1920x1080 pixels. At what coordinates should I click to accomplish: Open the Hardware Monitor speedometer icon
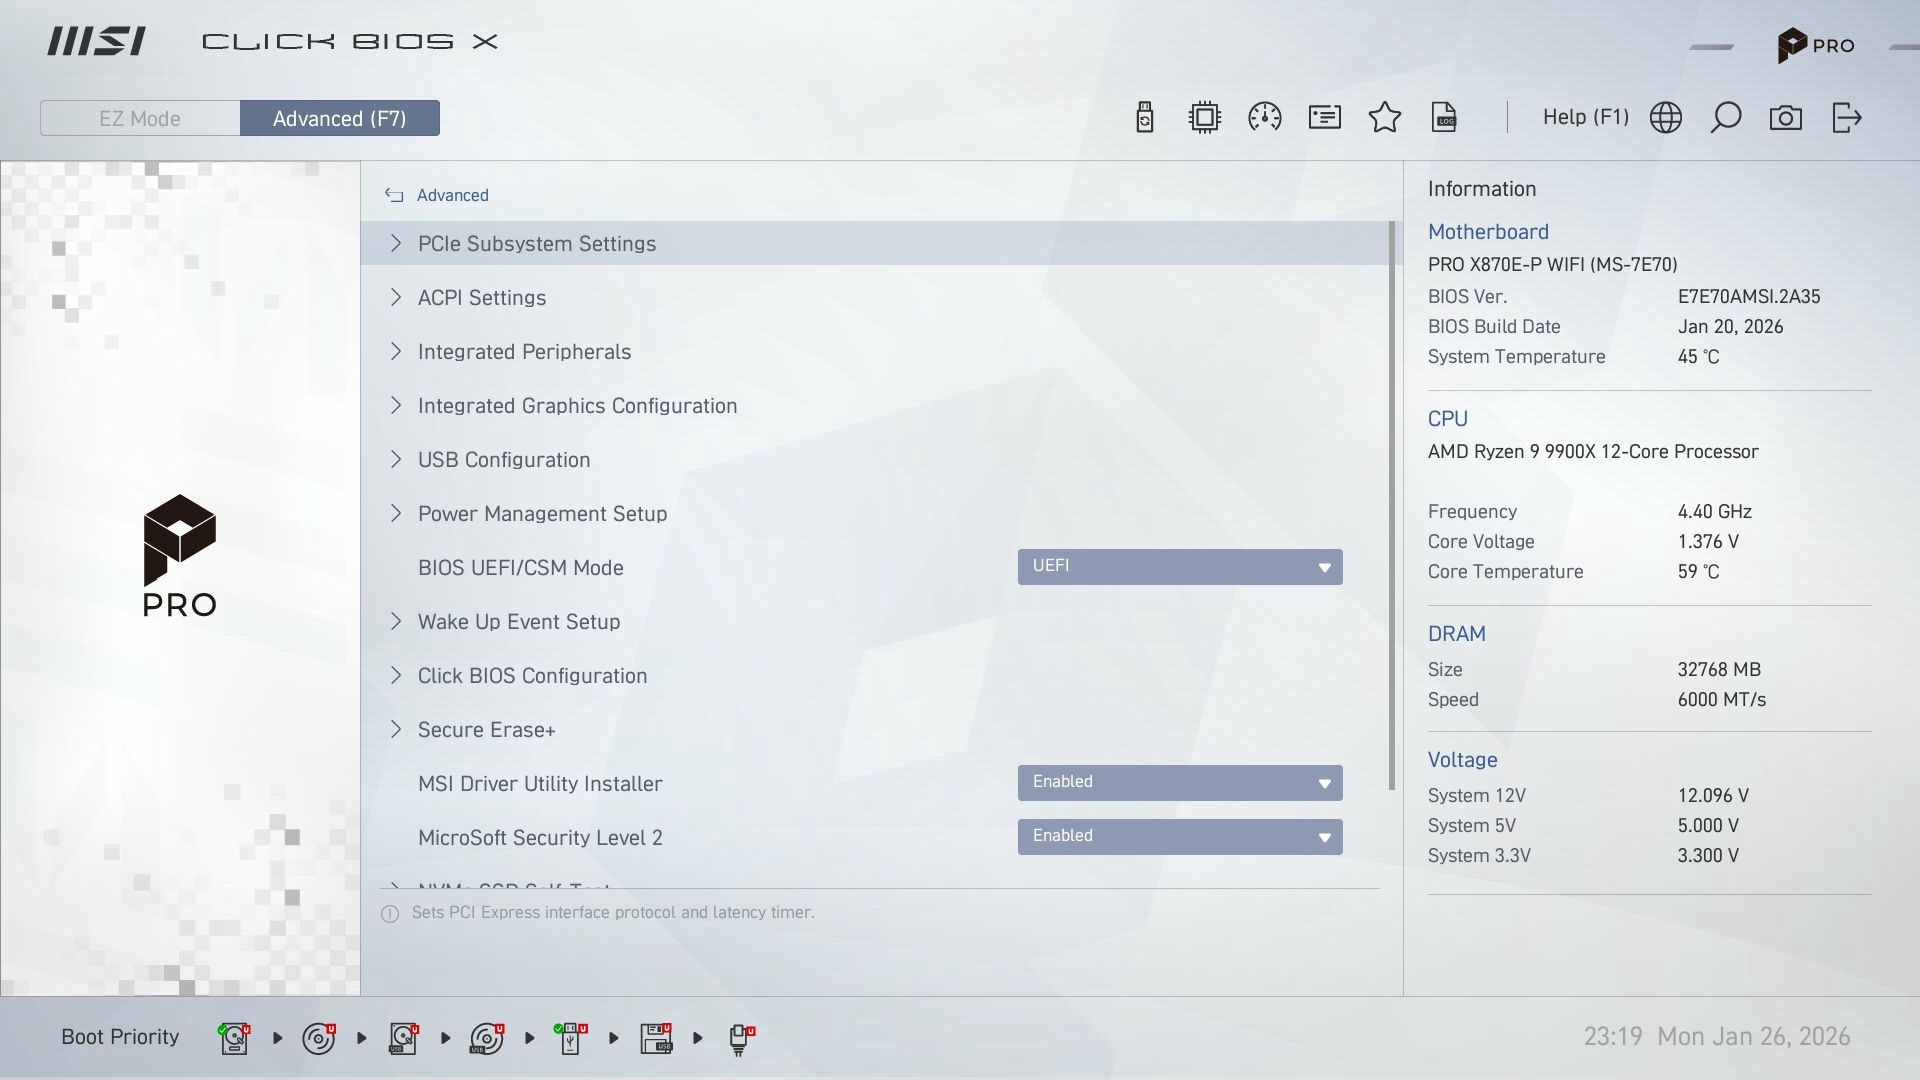(1264, 117)
